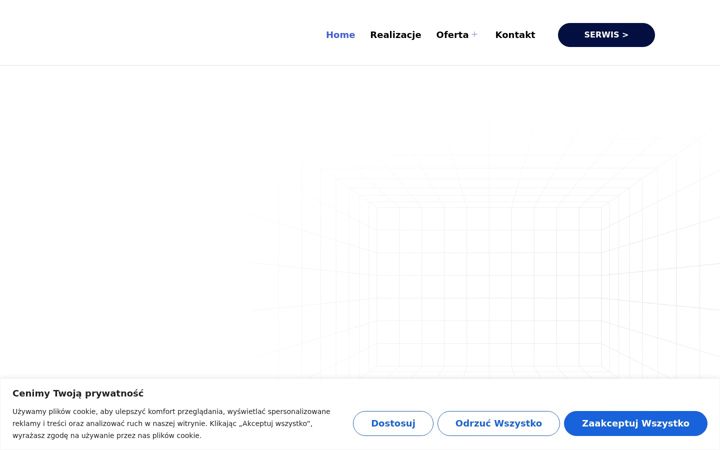
Task: Expand the Oferta submenu plus icon
Action: (x=474, y=34)
